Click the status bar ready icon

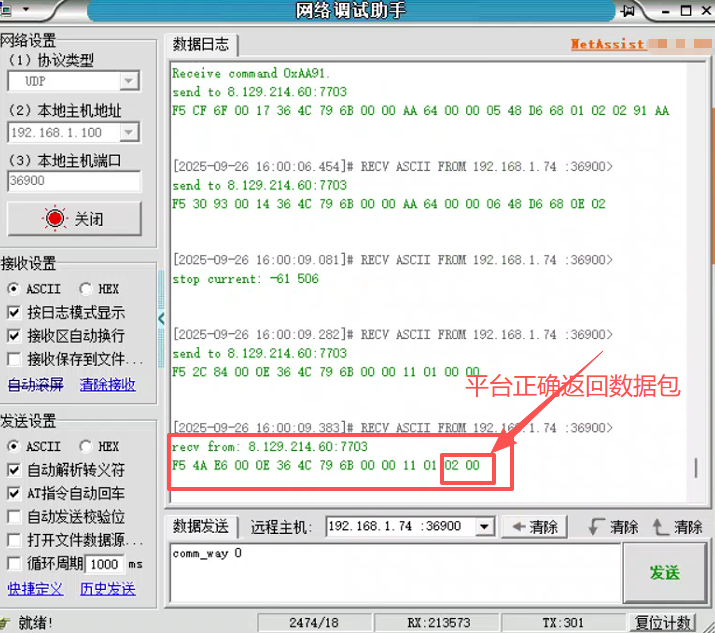point(5,623)
